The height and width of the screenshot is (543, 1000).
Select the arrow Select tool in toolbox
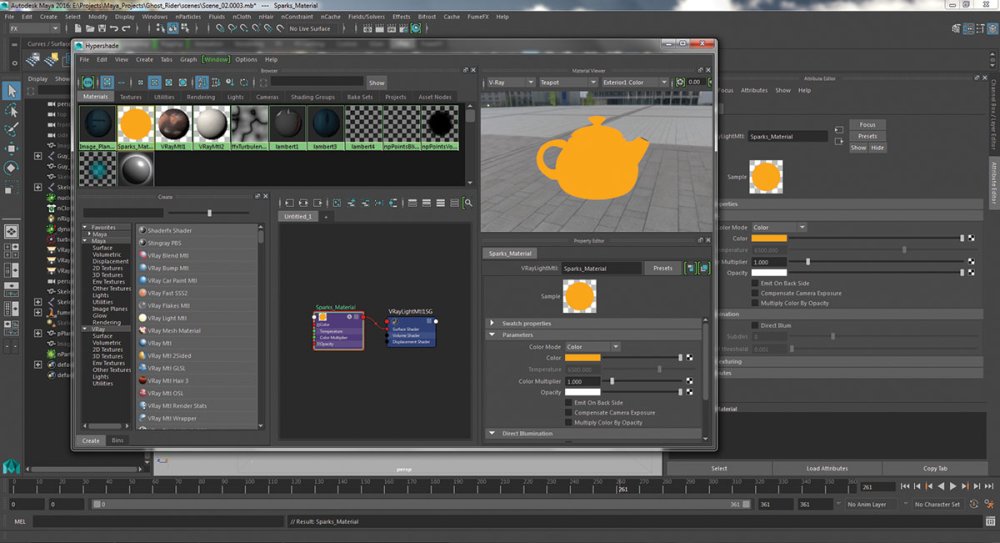pyautogui.click(x=11, y=91)
